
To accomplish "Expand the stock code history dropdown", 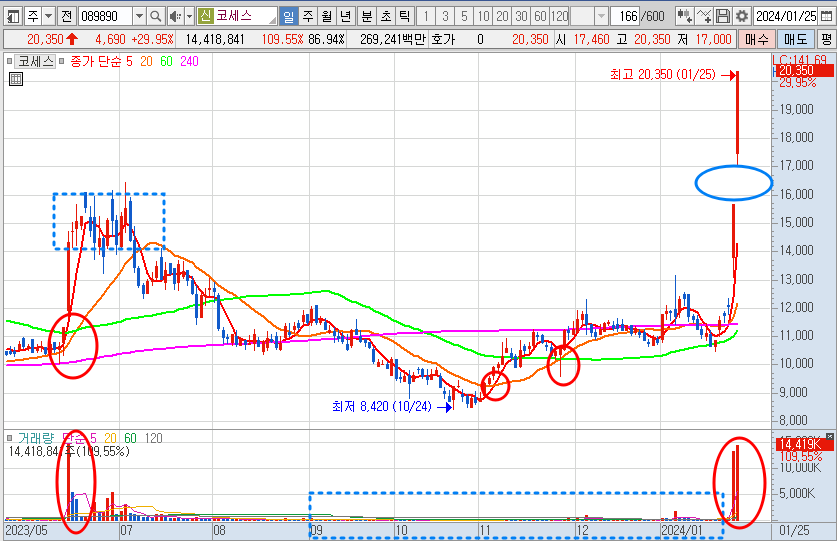I will tap(139, 17).
